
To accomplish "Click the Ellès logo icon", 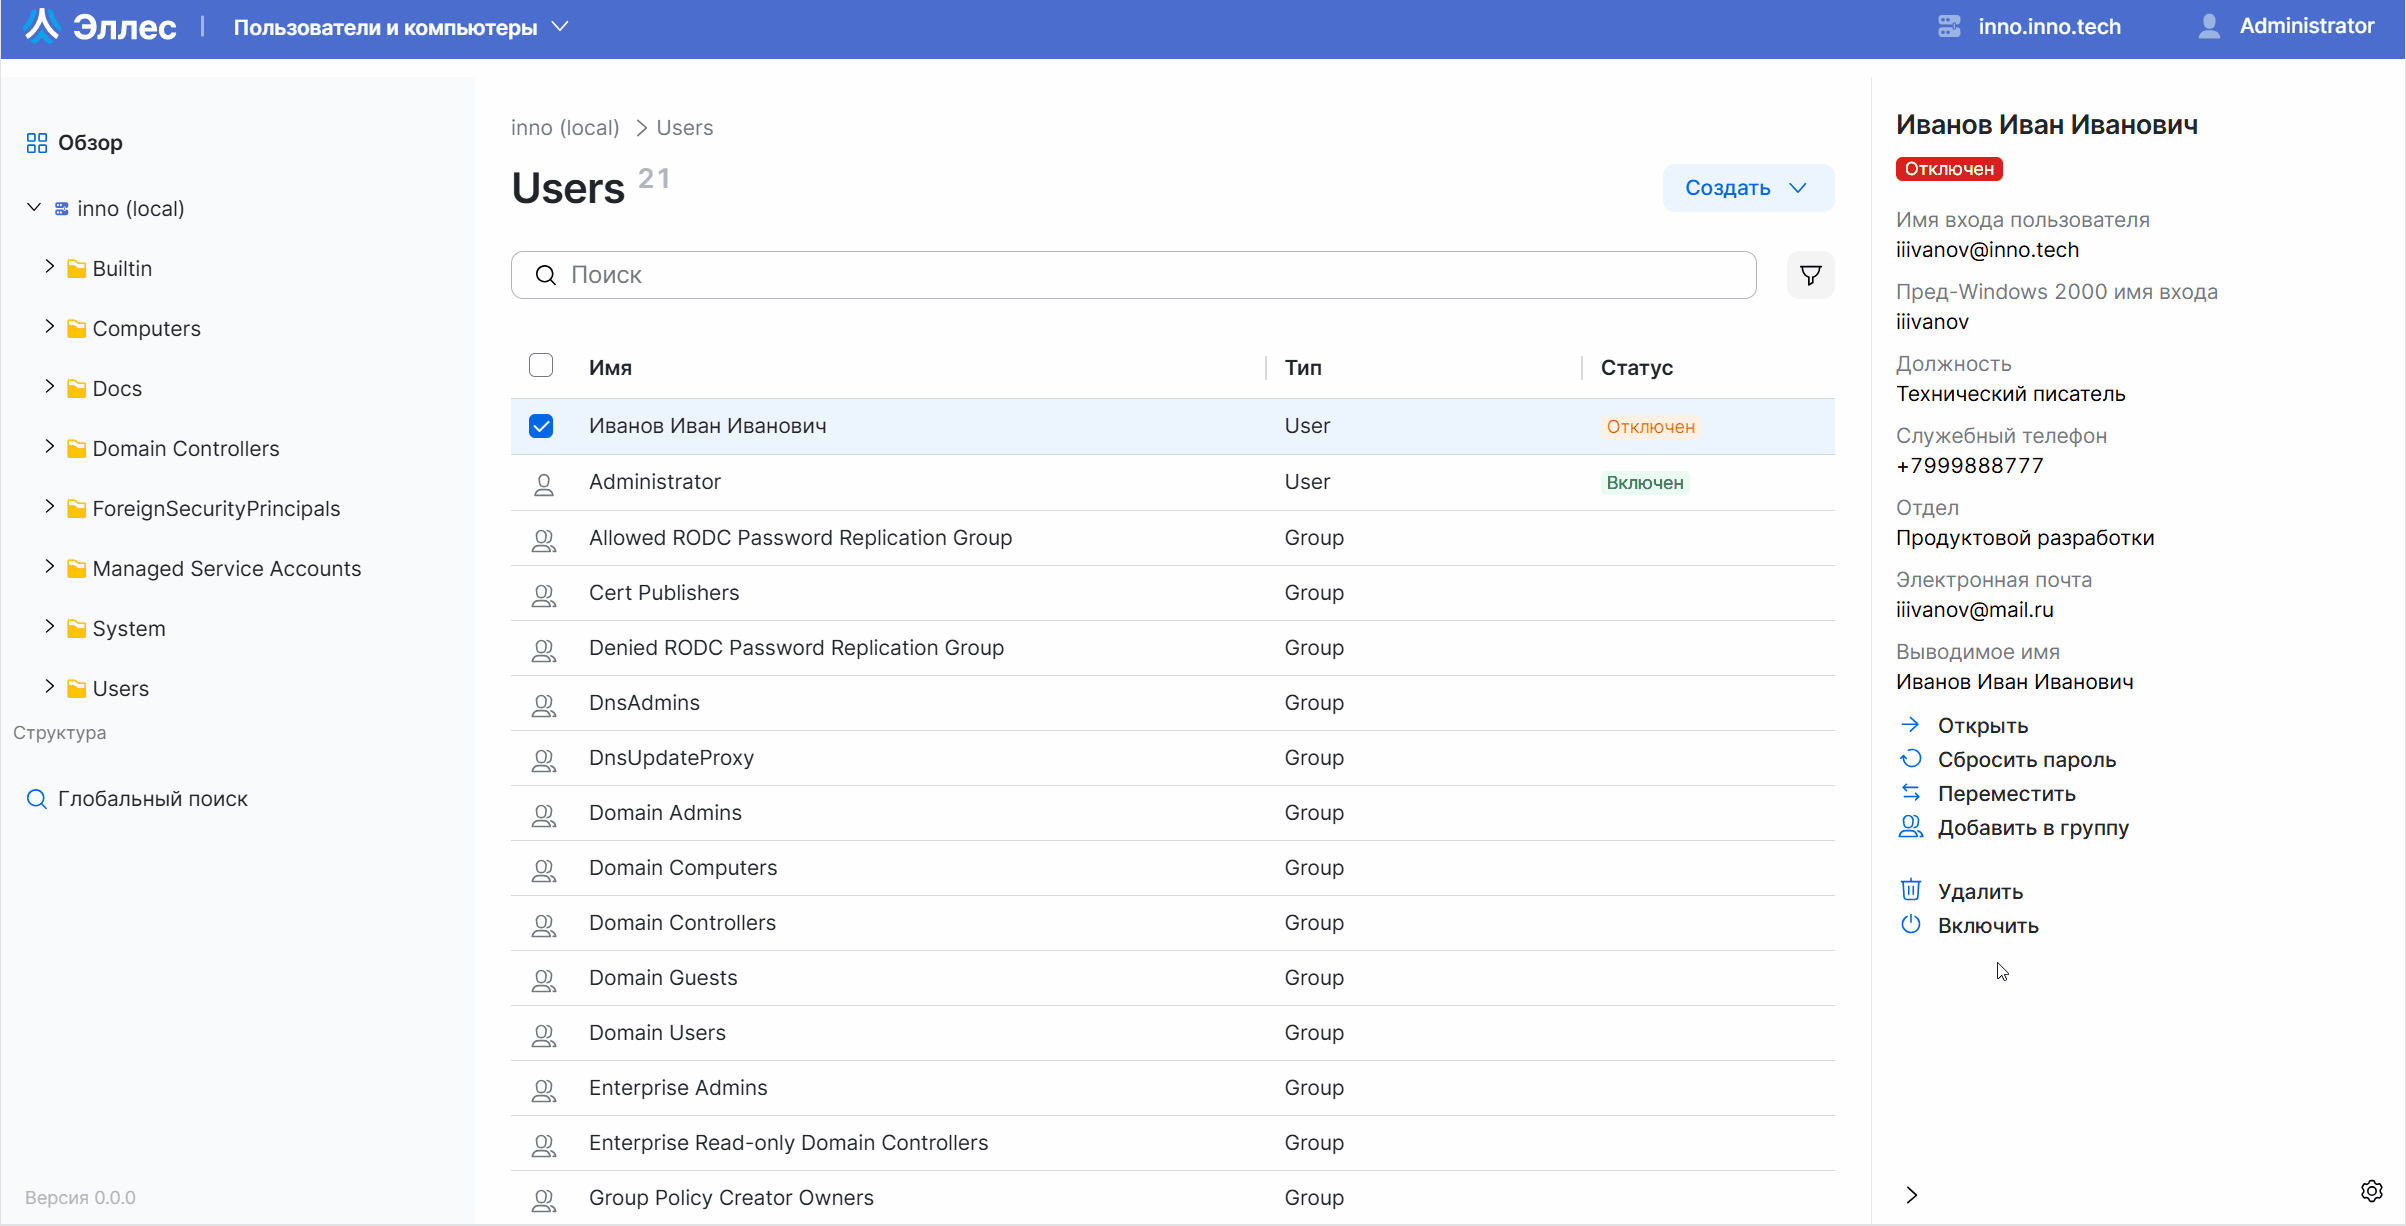I will [42, 26].
